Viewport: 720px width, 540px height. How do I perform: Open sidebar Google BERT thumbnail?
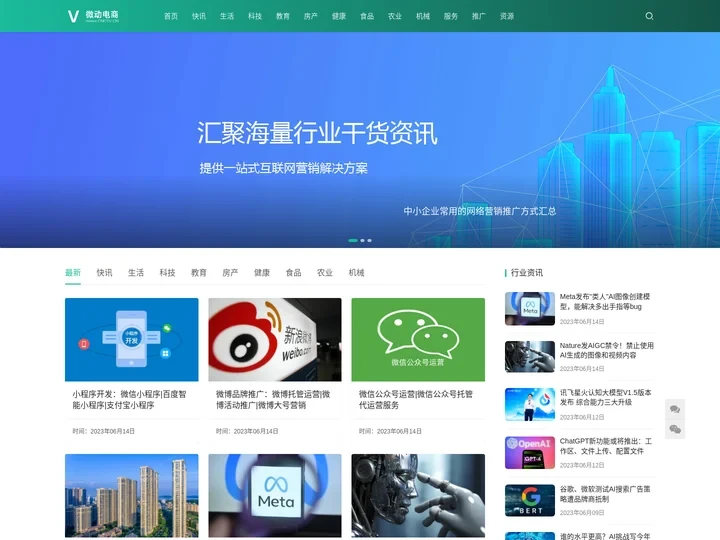click(x=530, y=501)
